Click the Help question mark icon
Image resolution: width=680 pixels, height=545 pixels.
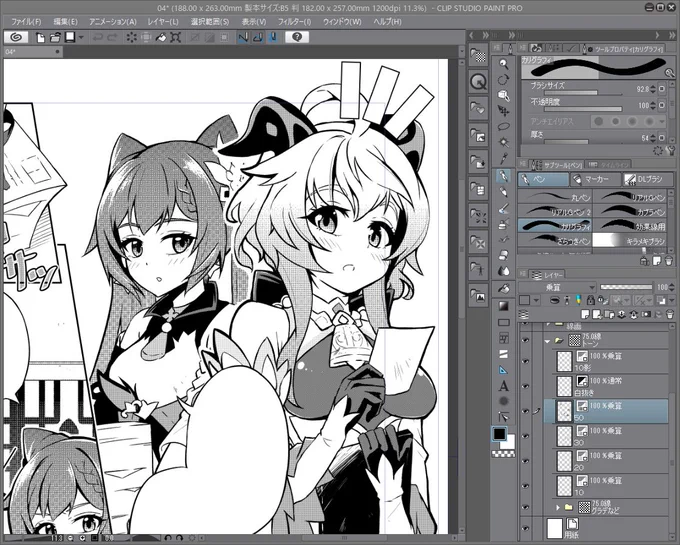point(297,37)
